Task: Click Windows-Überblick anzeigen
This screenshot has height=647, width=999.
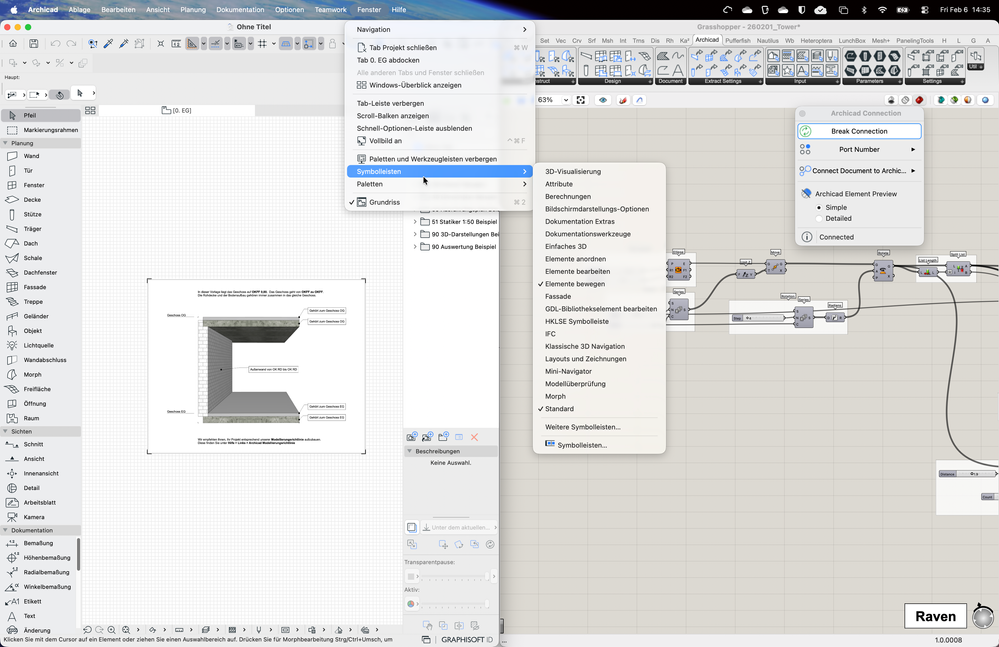Action: [x=440, y=85]
